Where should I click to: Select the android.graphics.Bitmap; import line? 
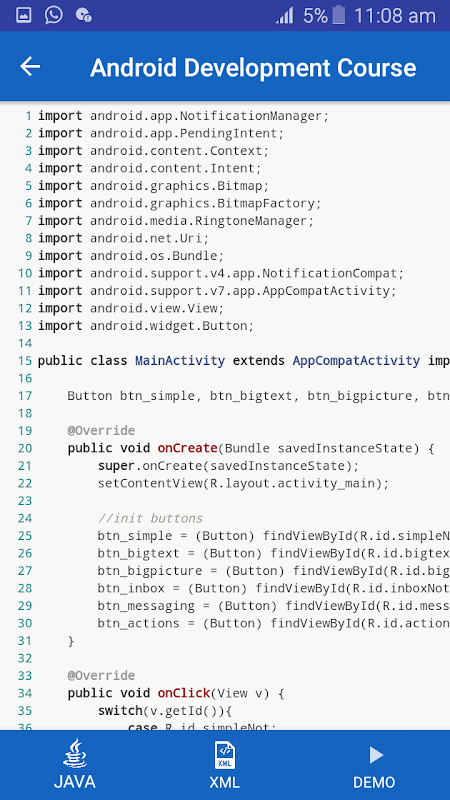click(x=153, y=186)
